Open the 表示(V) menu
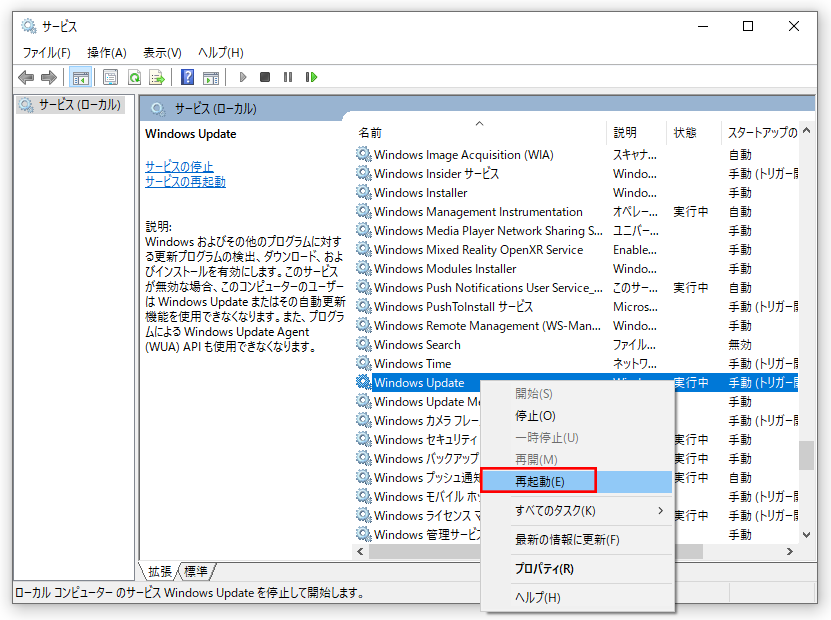This screenshot has width=831, height=620. 162,52
